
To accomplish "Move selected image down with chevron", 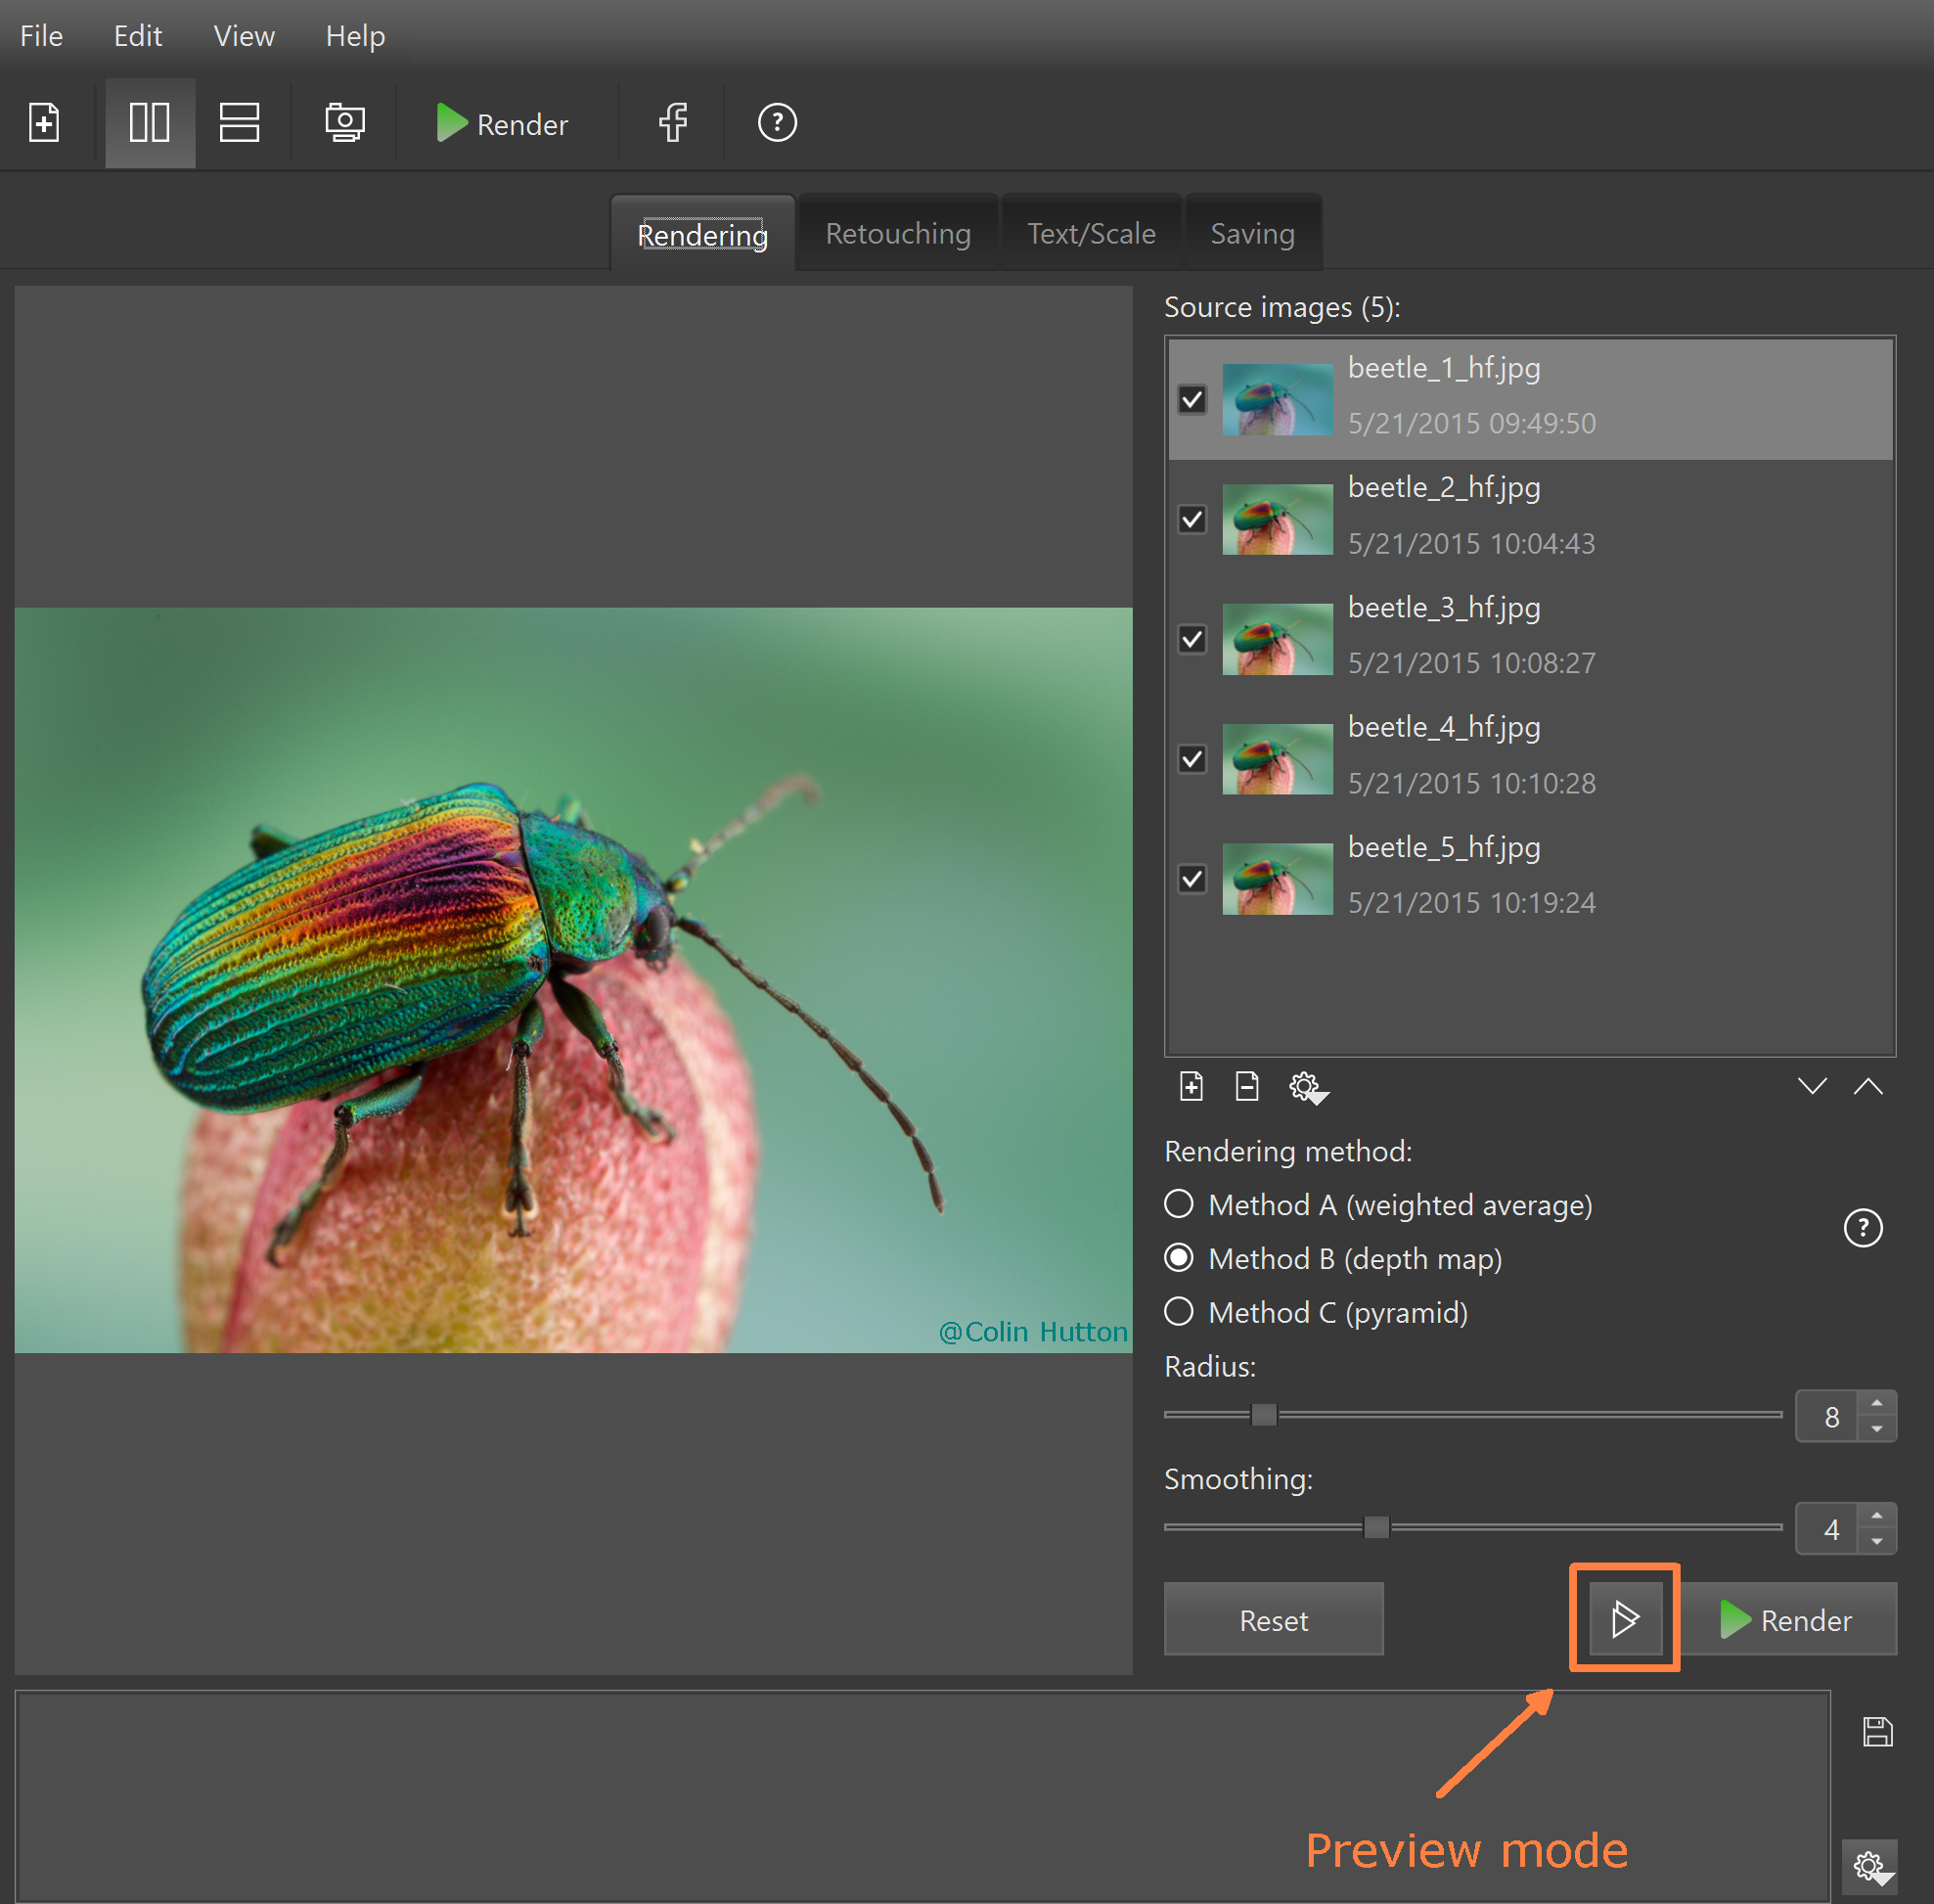I will [1812, 1086].
